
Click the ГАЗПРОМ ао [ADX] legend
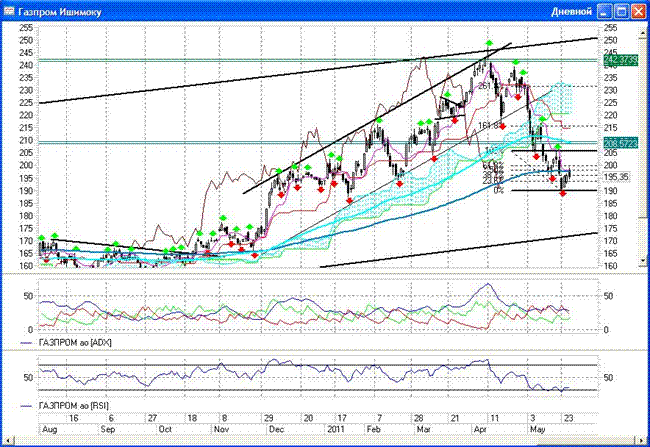click(75, 343)
